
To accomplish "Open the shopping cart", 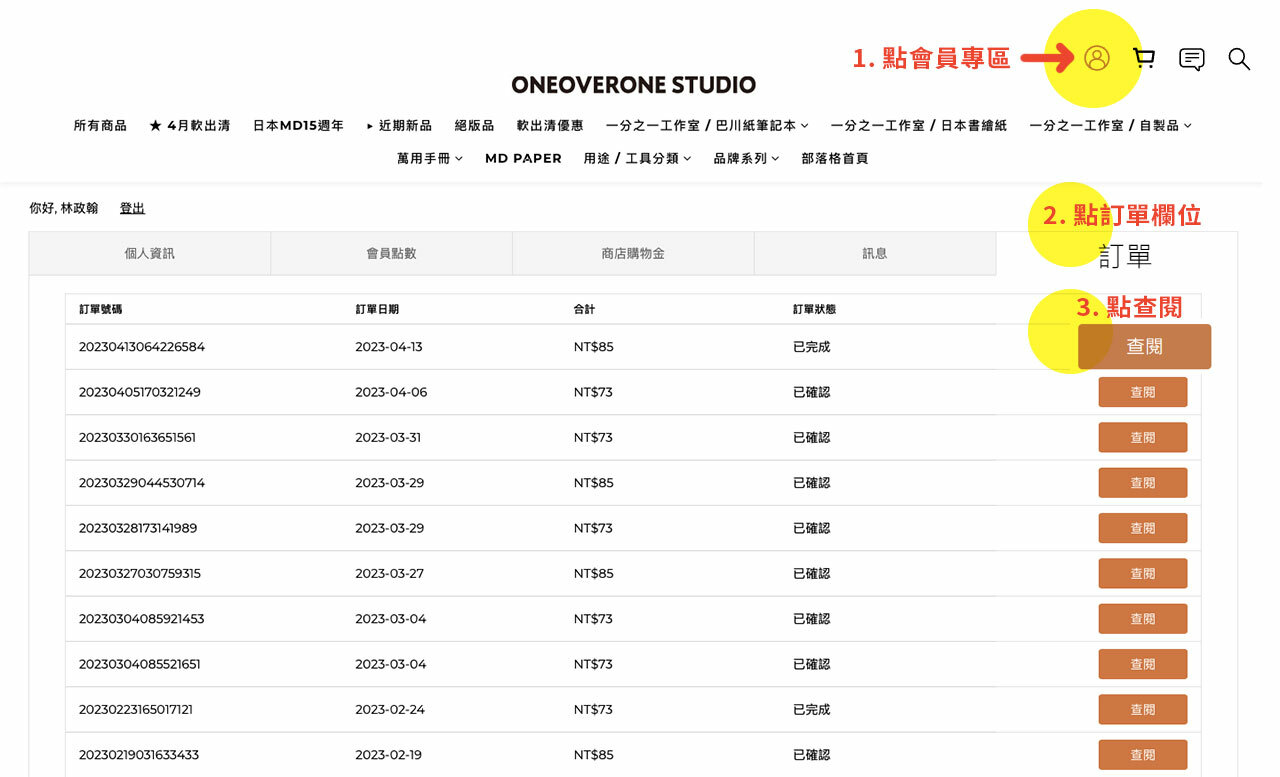I will point(1144,59).
